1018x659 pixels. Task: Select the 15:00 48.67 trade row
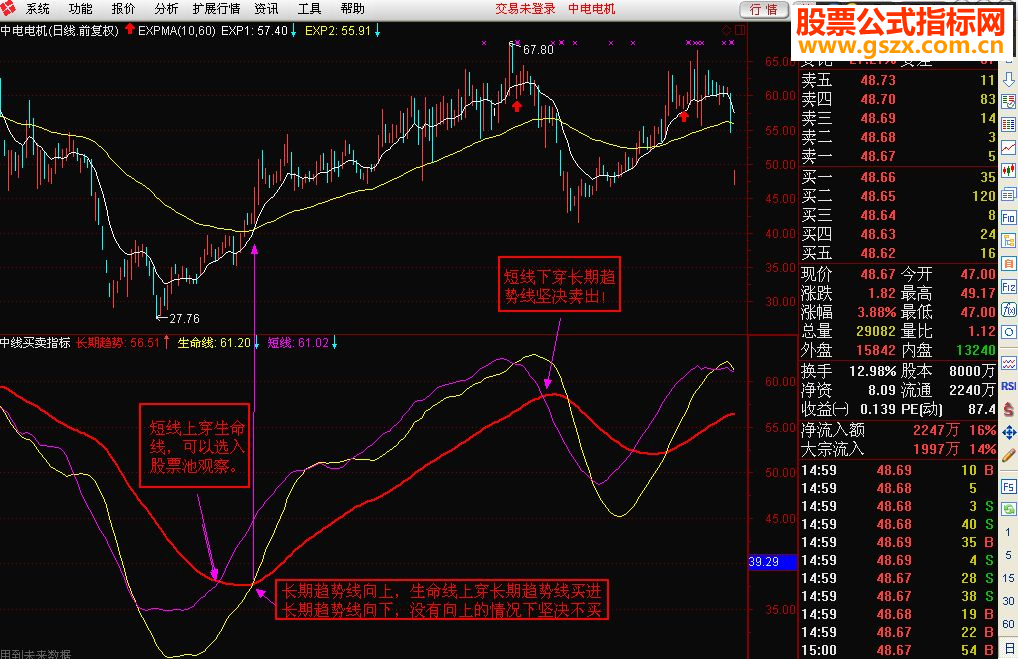899,649
